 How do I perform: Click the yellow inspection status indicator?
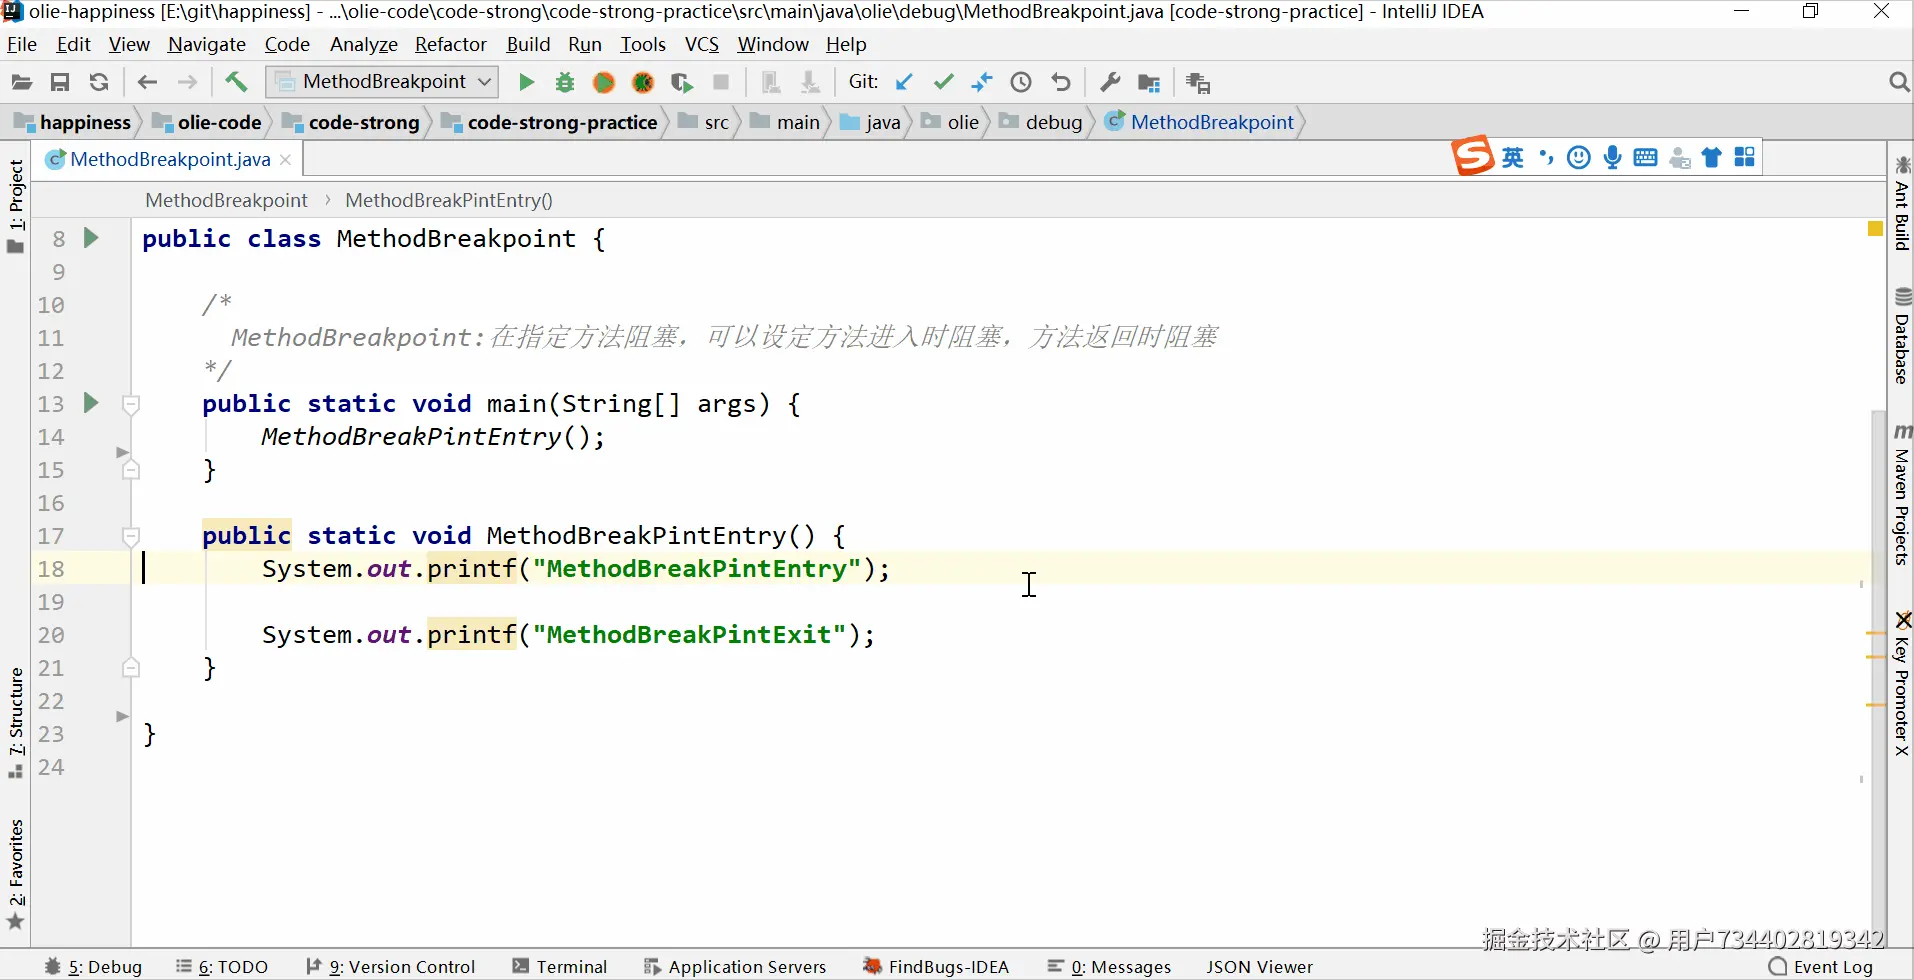tap(1875, 229)
